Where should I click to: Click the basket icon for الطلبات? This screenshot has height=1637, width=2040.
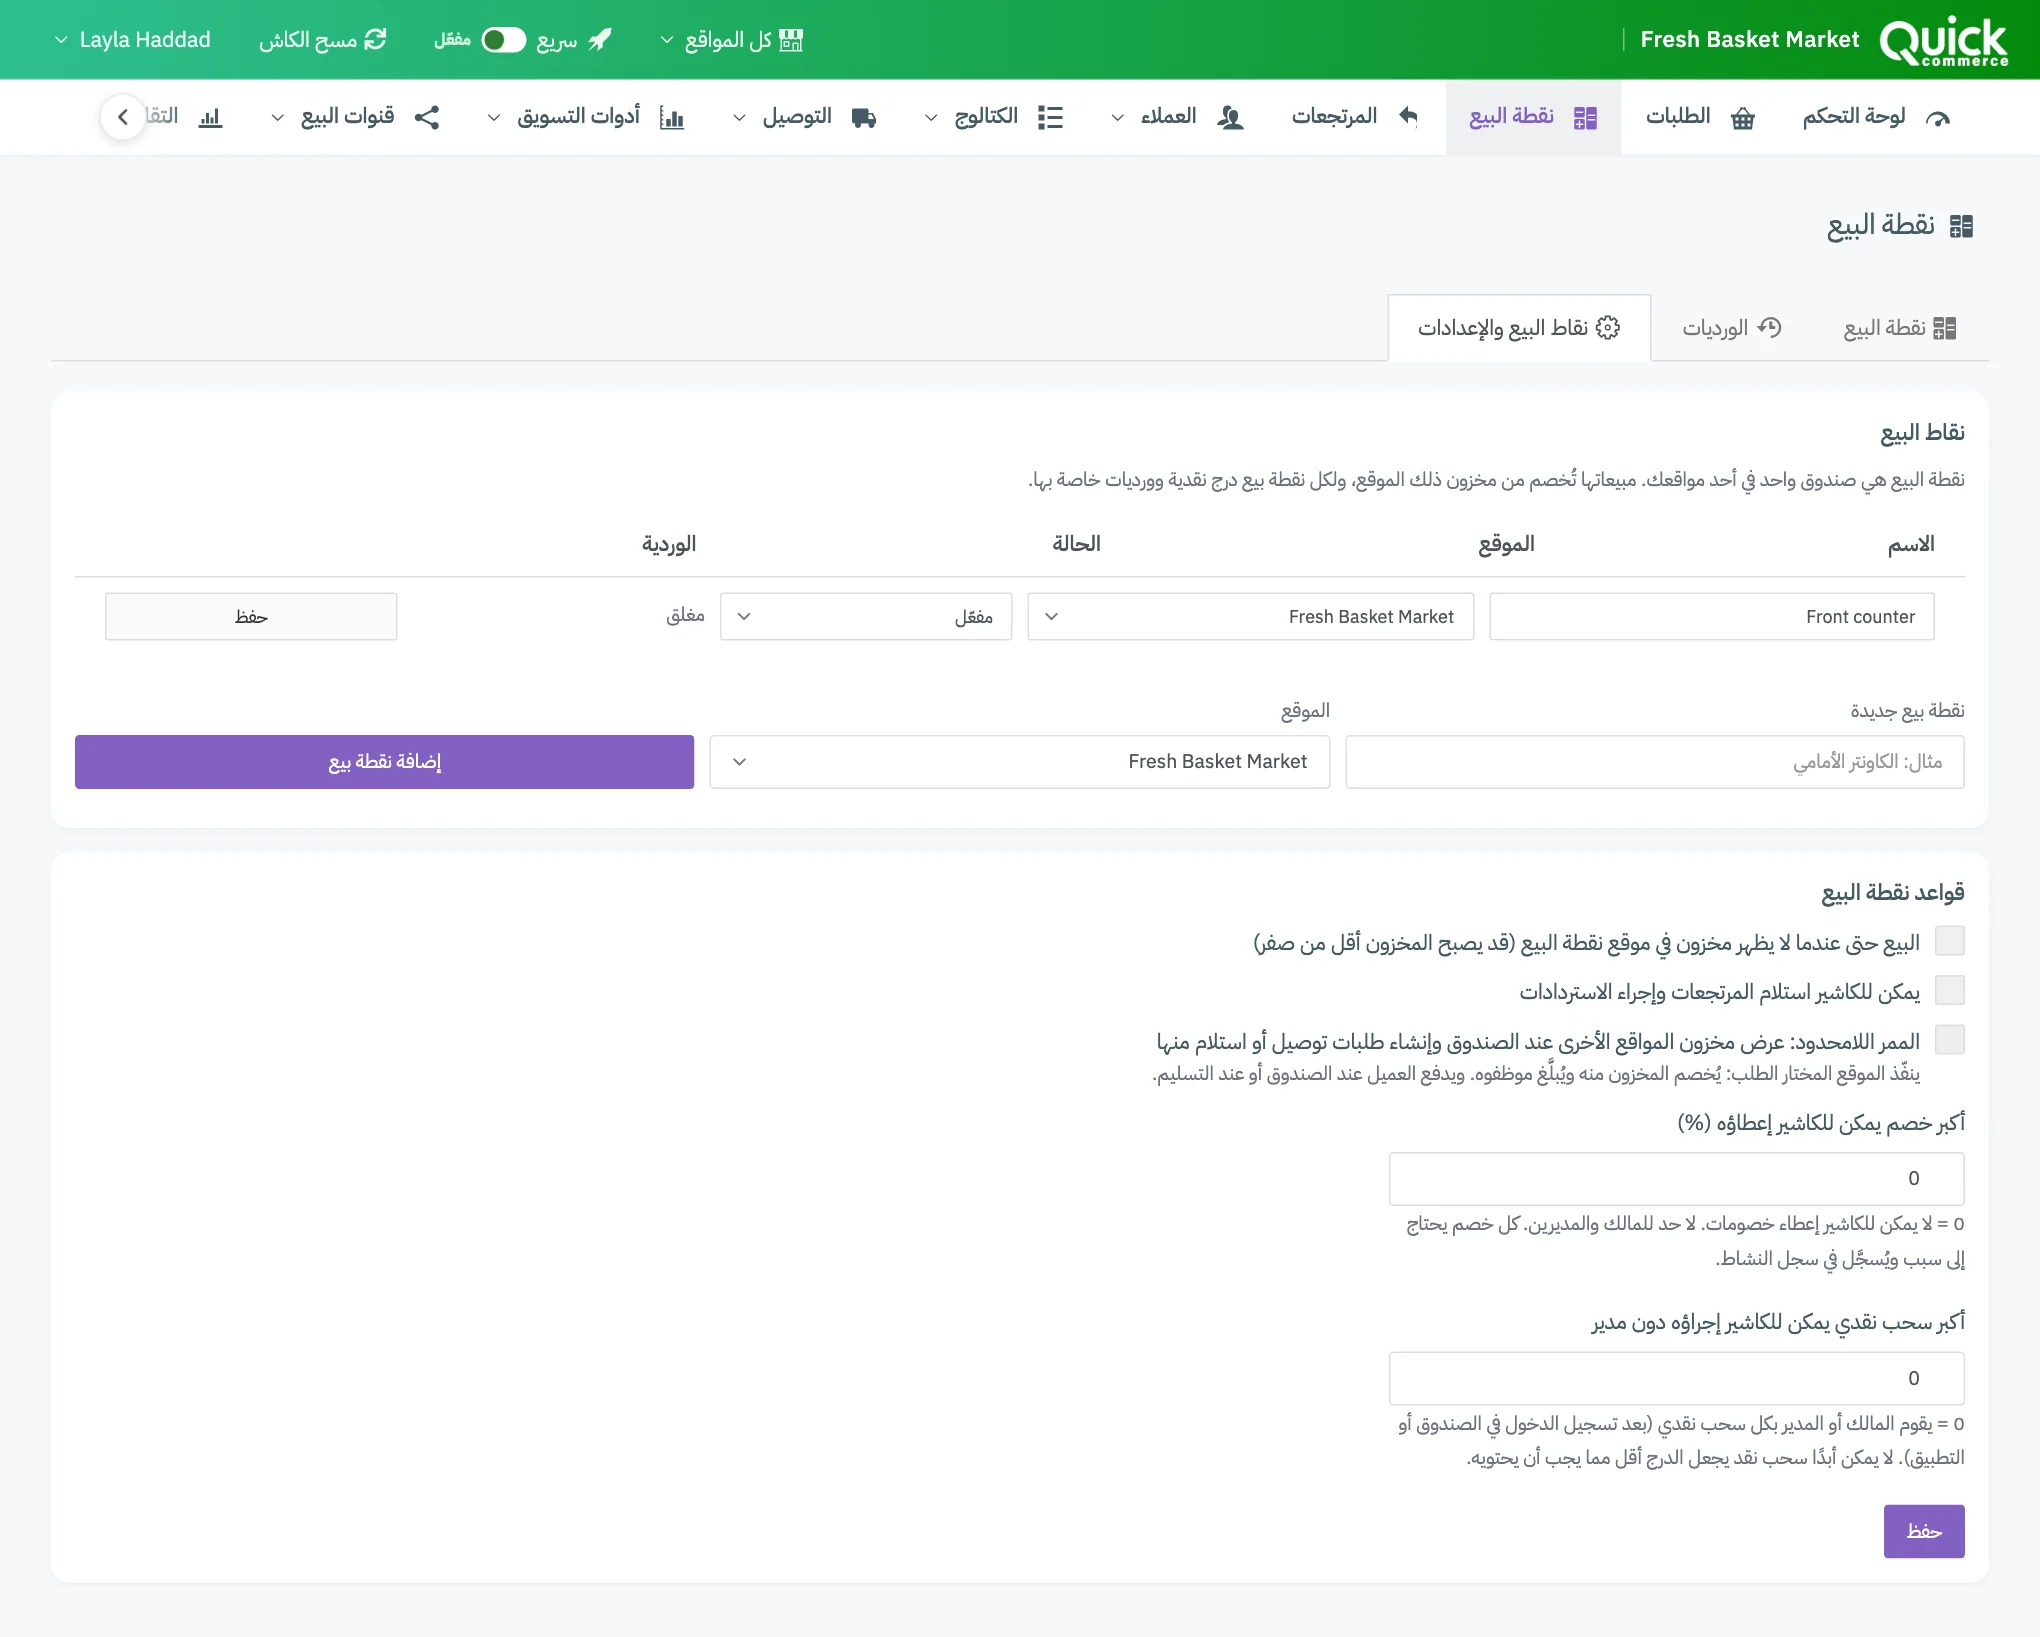[x=1743, y=118]
